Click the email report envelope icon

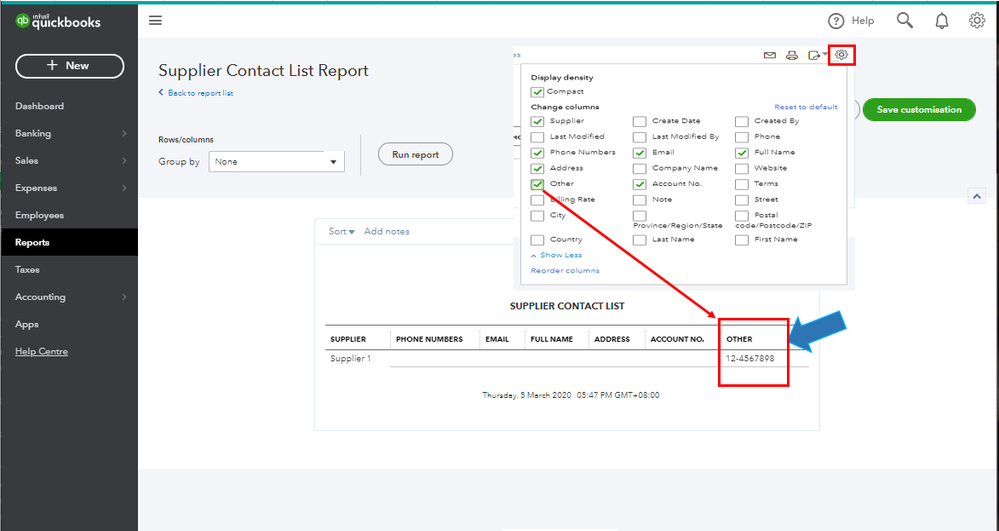[770, 55]
